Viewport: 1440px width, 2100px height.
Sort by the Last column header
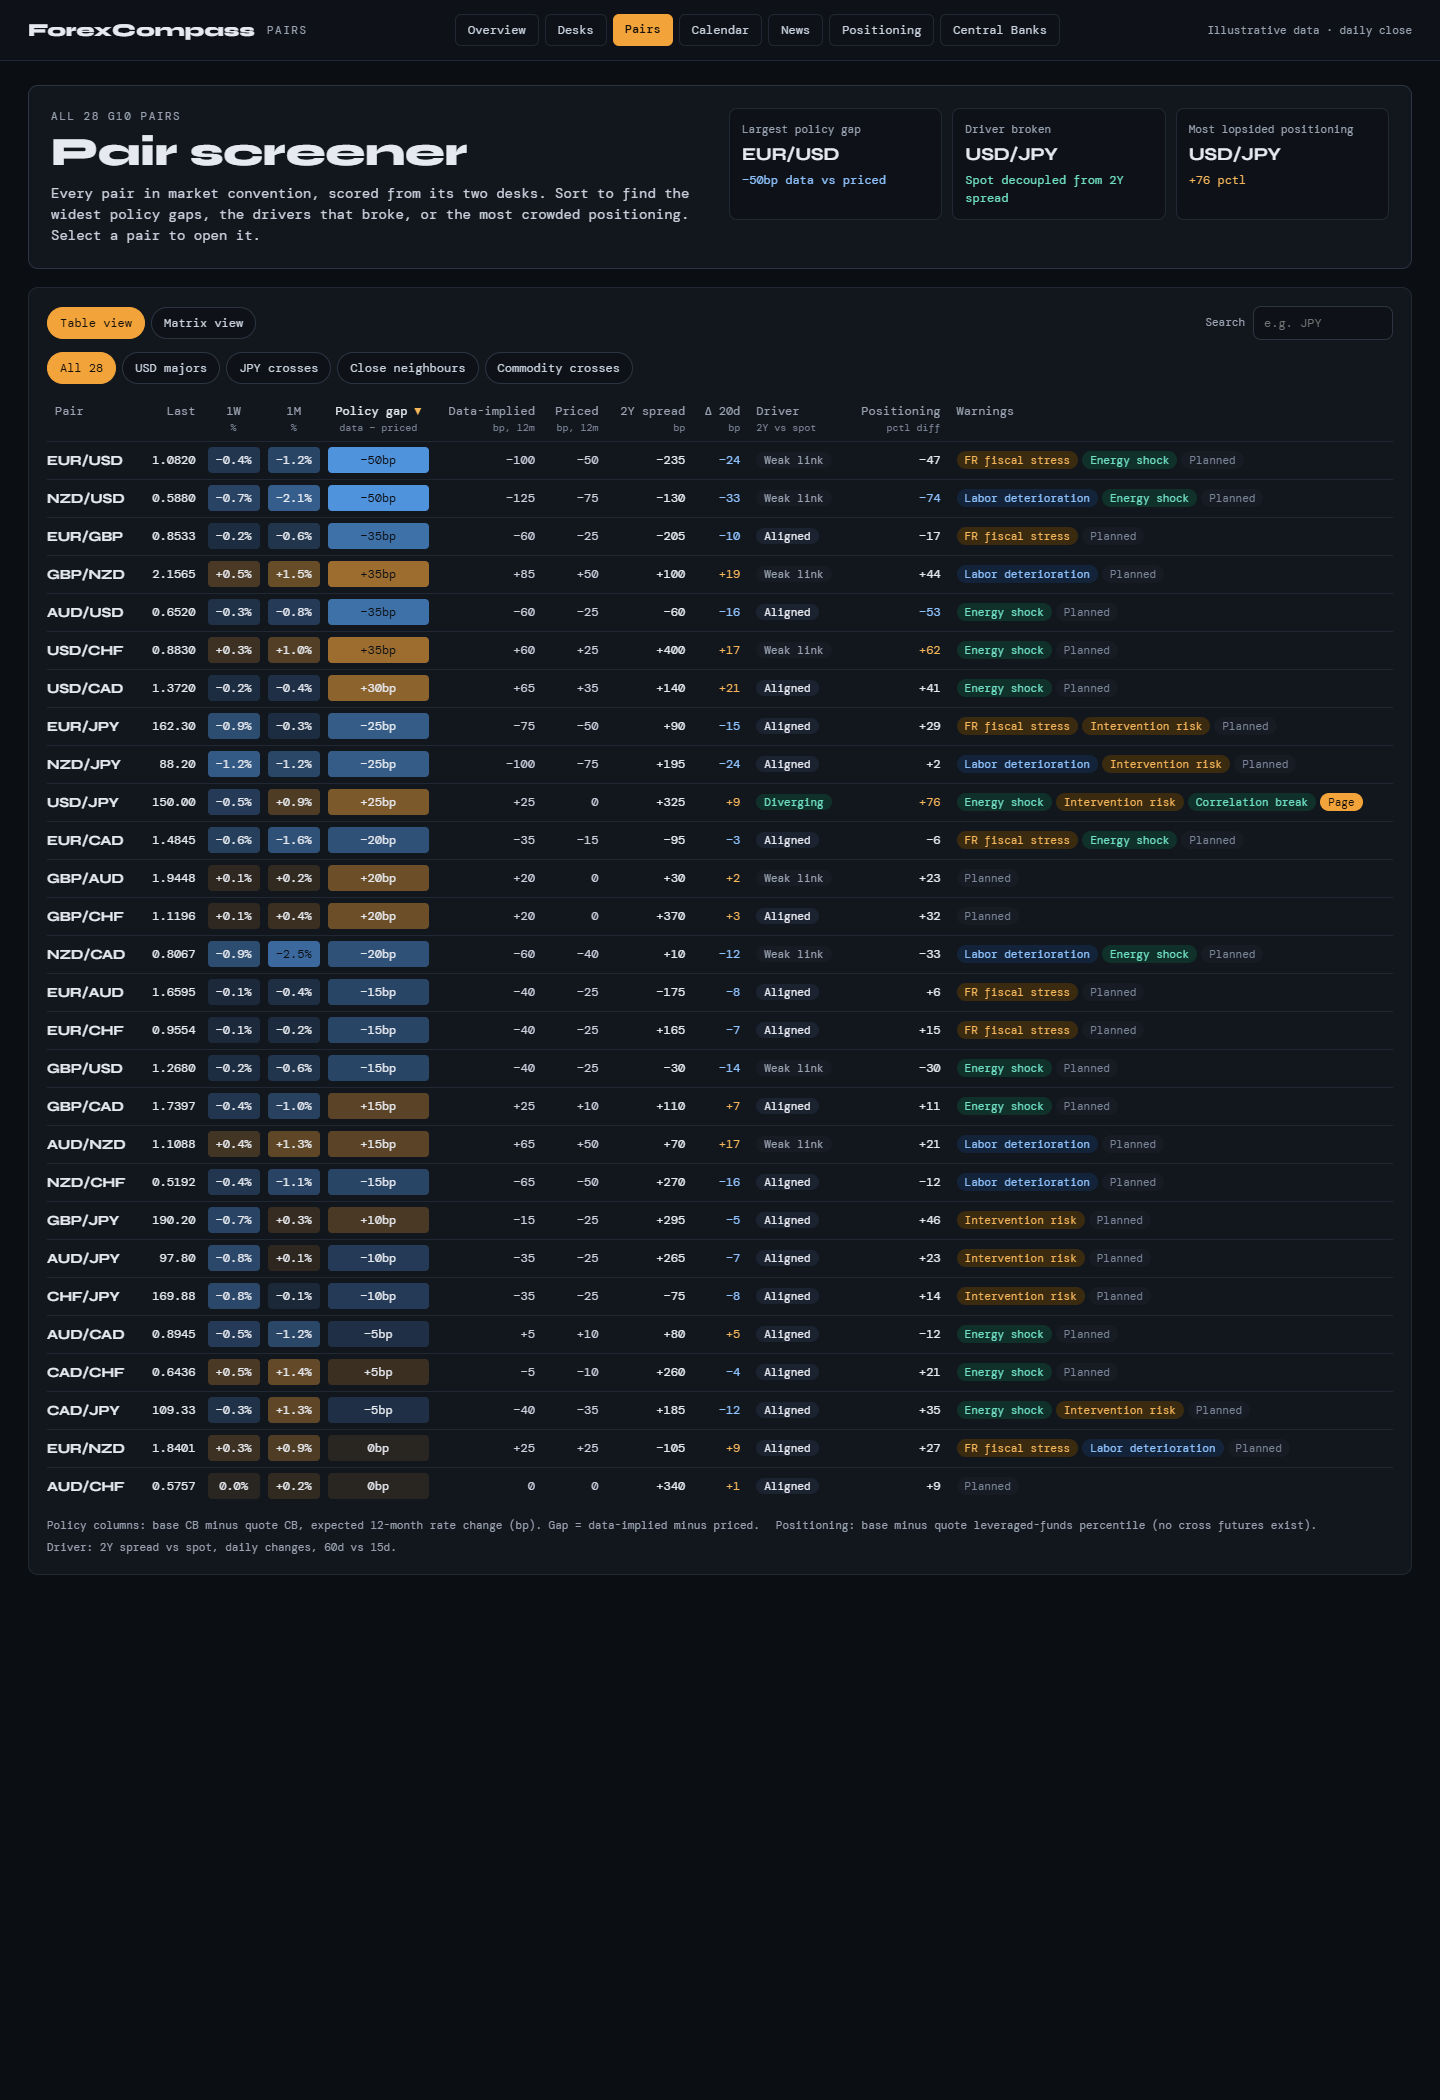coord(181,411)
